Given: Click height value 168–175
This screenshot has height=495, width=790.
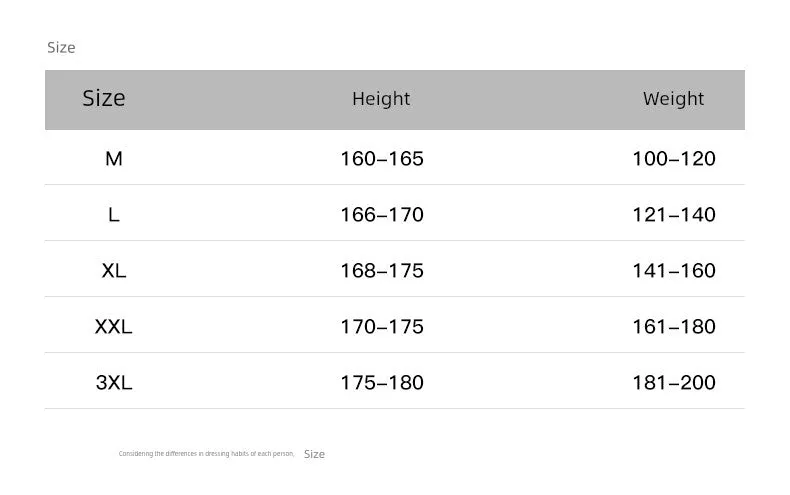Looking at the screenshot, I should 382,271.
